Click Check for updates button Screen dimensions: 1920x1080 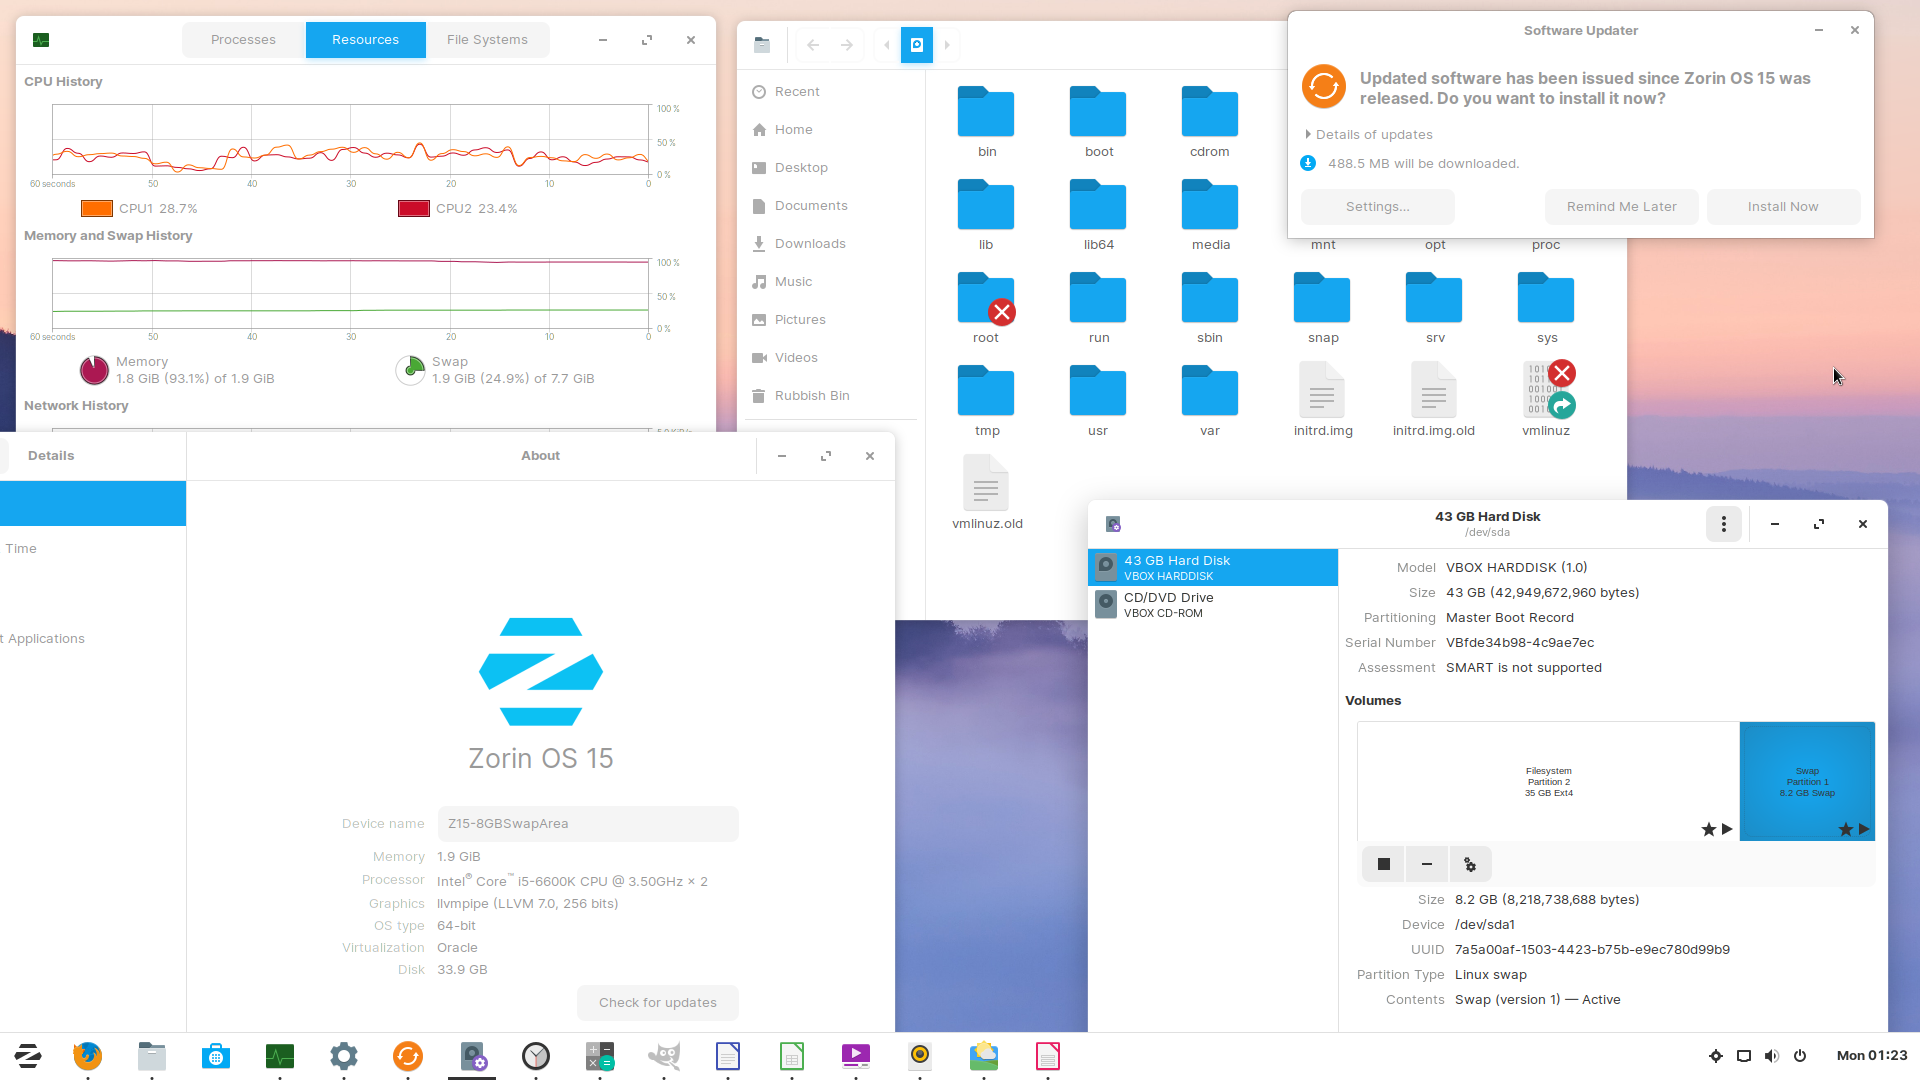[658, 1003]
